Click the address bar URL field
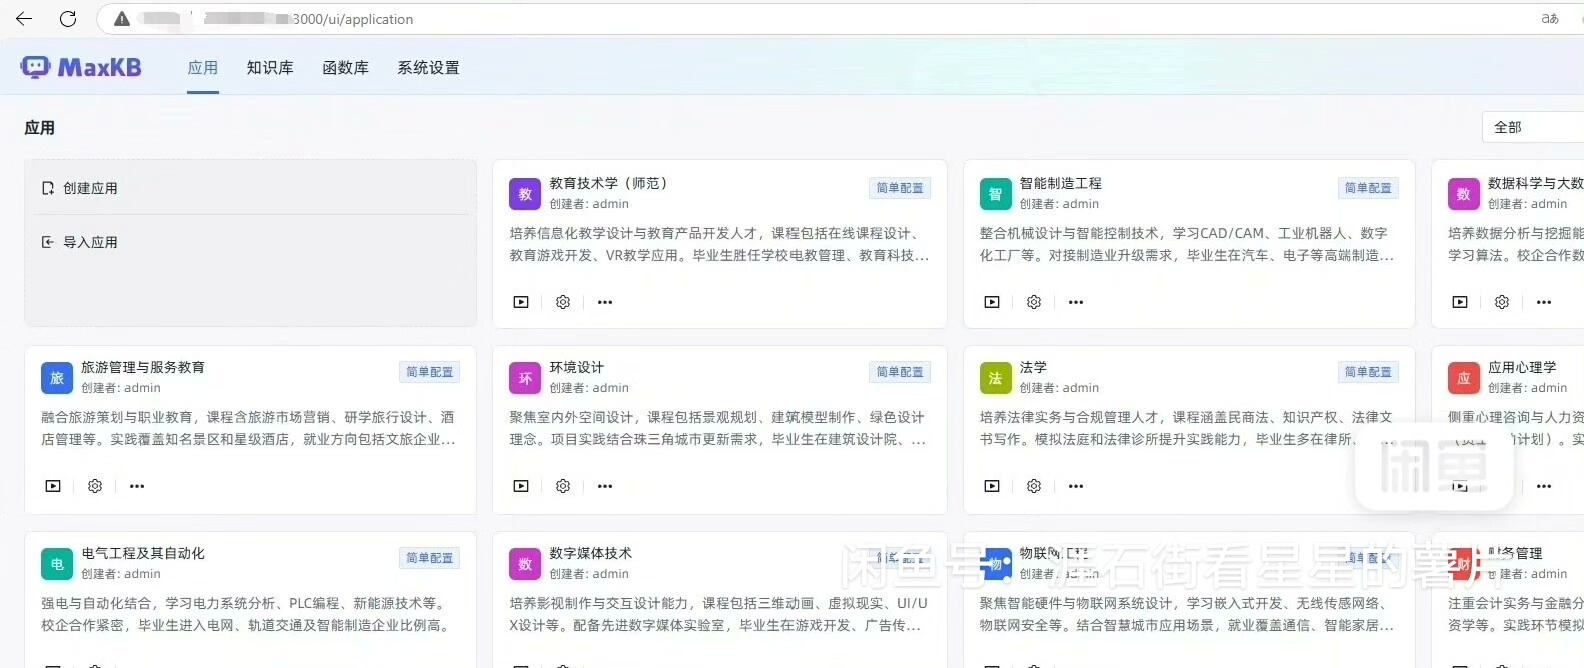The height and width of the screenshot is (668, 1584). (820, 19)
